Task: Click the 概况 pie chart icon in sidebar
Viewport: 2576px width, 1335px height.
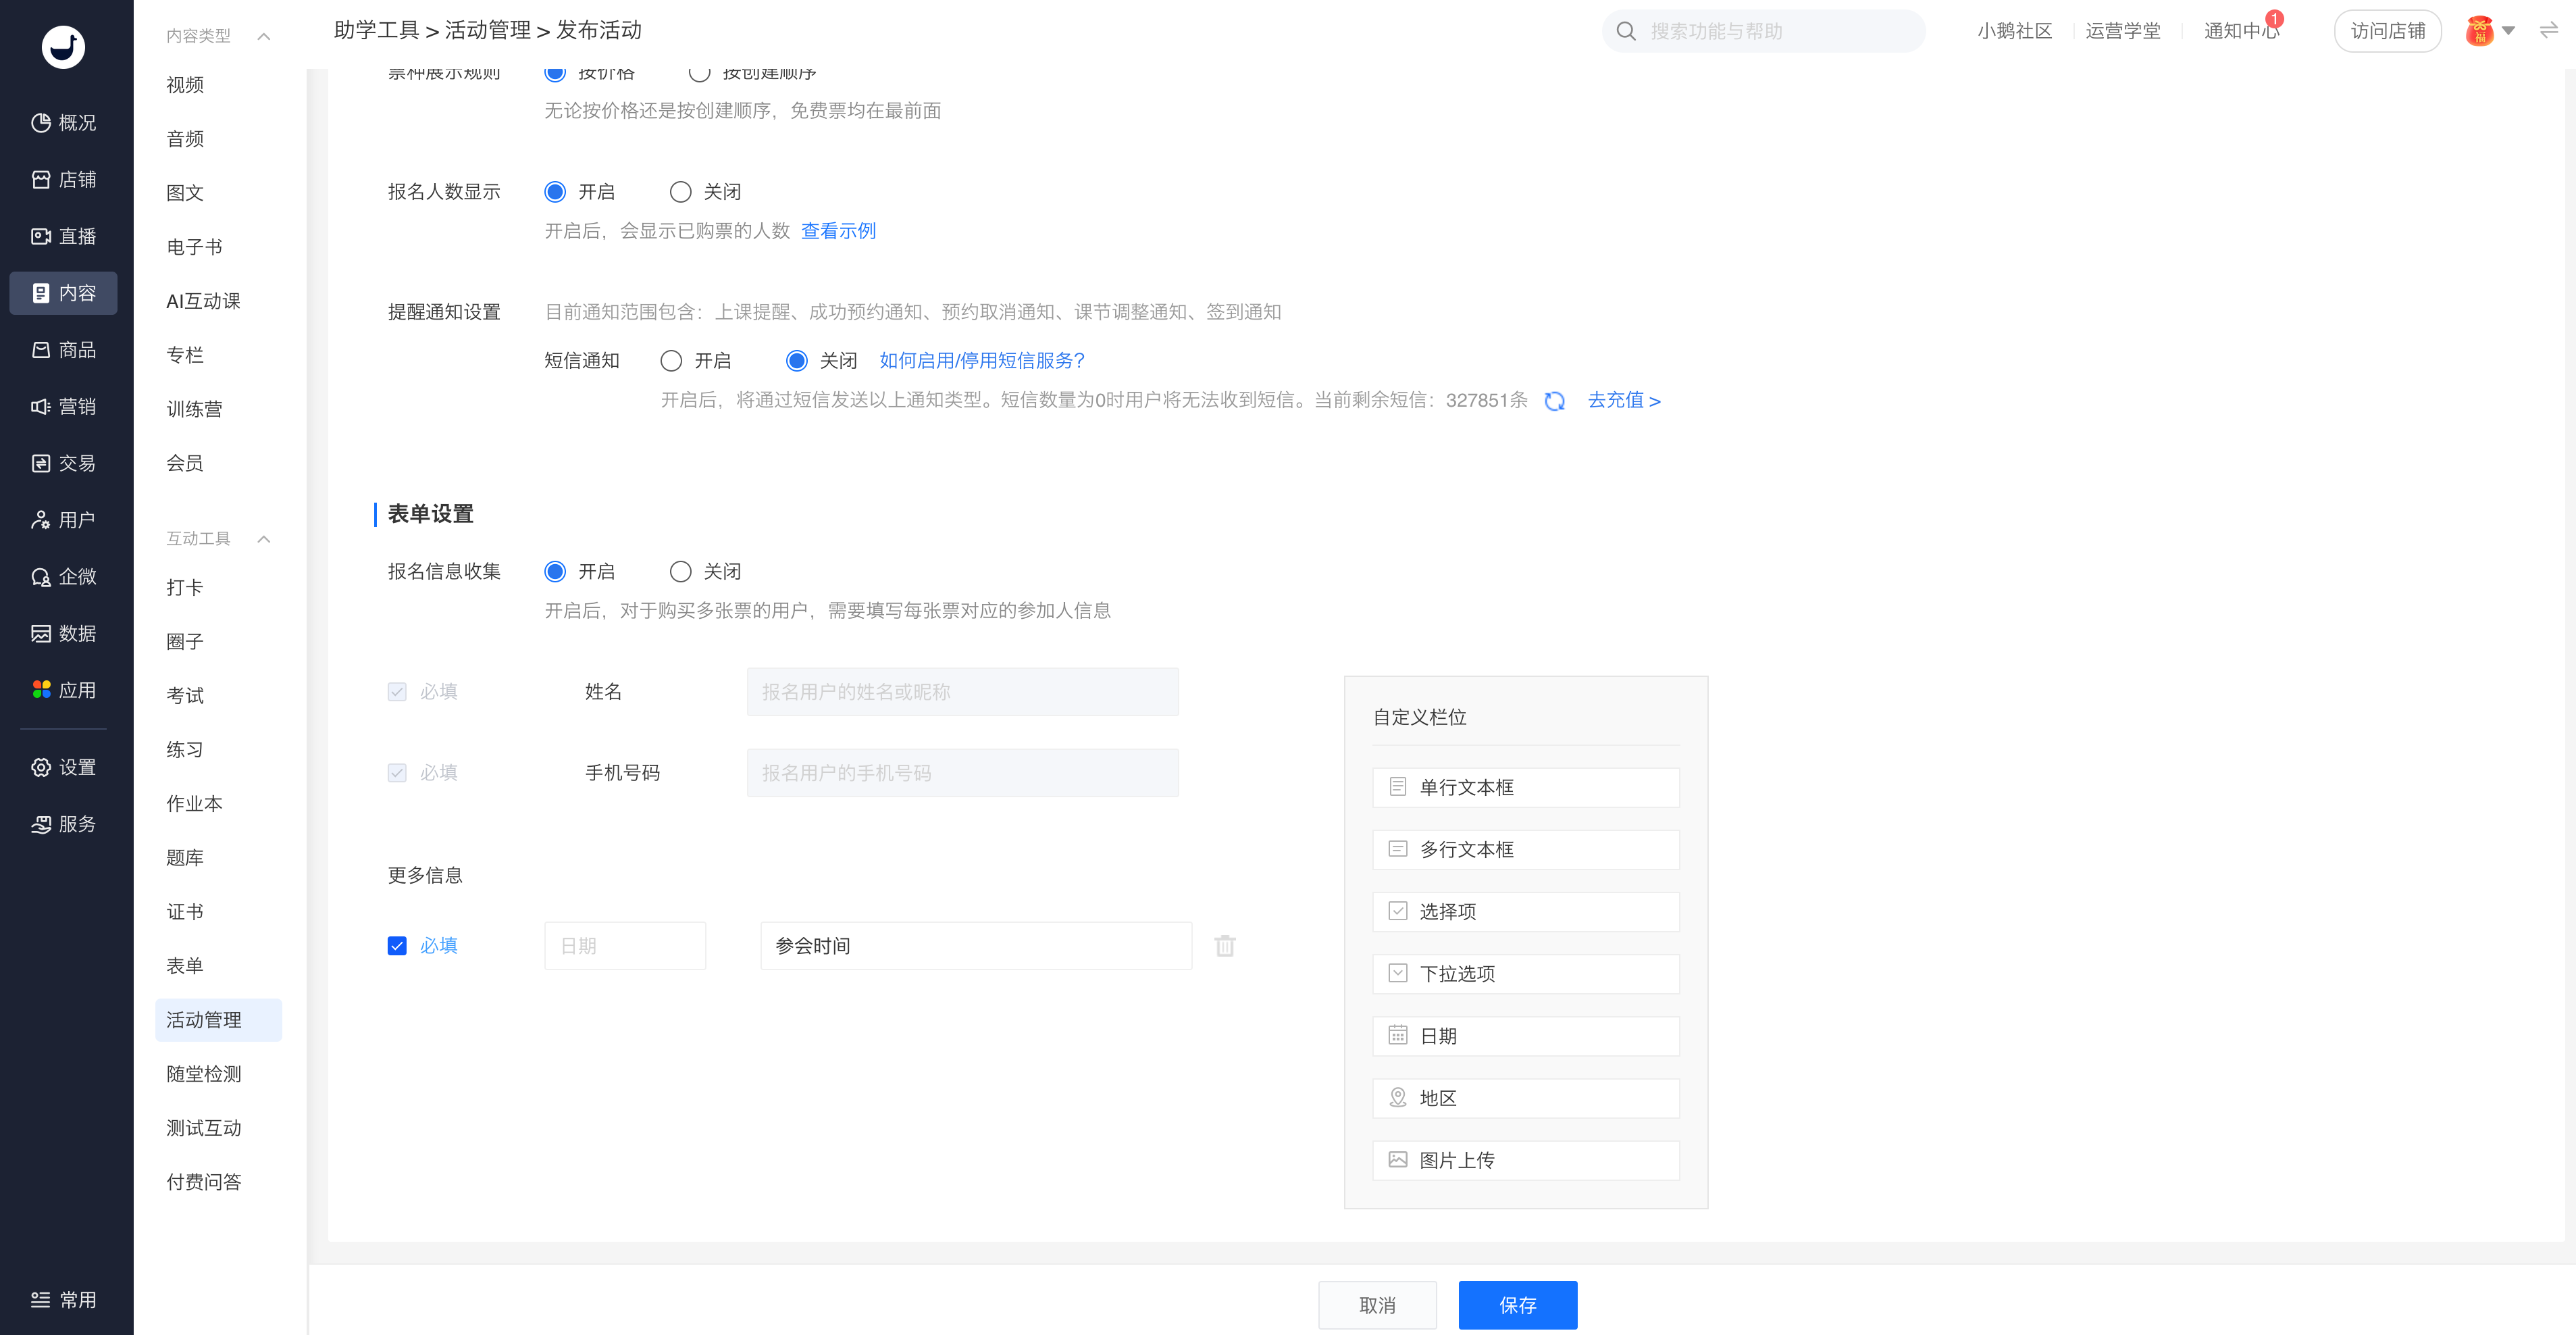Action: coord(41,122)
